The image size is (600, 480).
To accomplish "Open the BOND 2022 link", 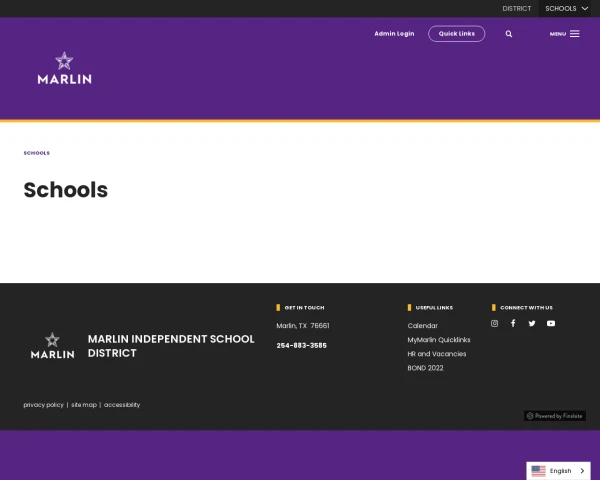I will click(x=425, y=368).
